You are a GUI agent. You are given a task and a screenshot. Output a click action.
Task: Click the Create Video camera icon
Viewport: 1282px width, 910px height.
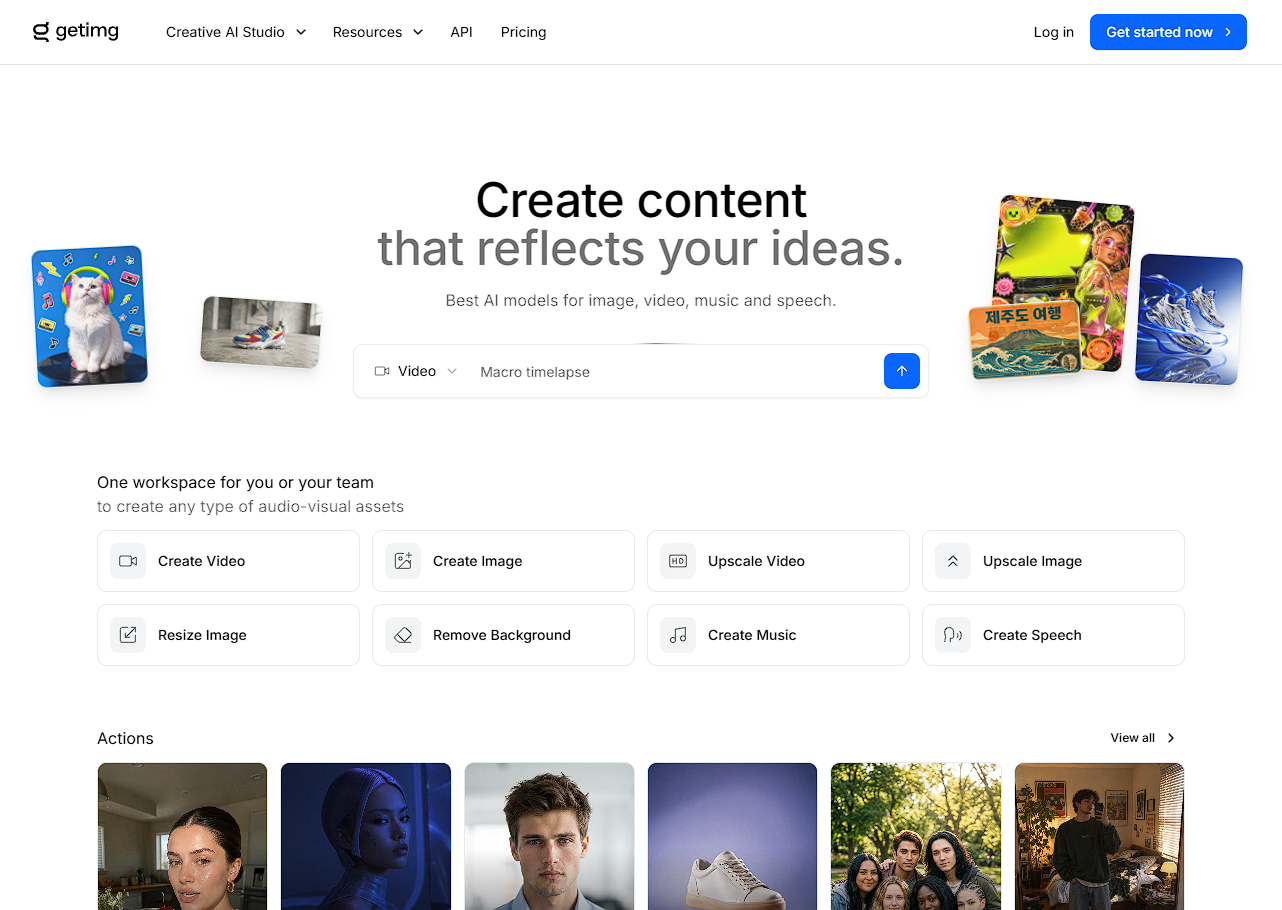pyautogui.click(x=128, y=561)
